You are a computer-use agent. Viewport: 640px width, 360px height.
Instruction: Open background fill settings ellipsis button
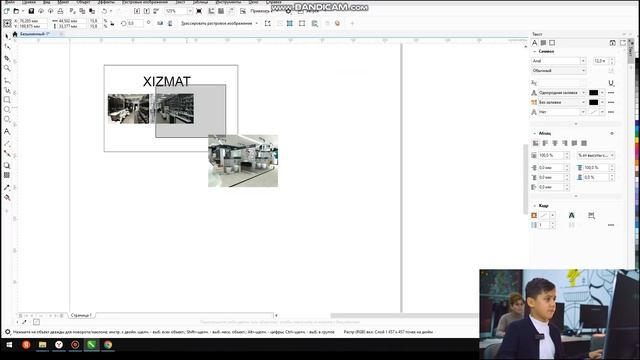point(611,102)
